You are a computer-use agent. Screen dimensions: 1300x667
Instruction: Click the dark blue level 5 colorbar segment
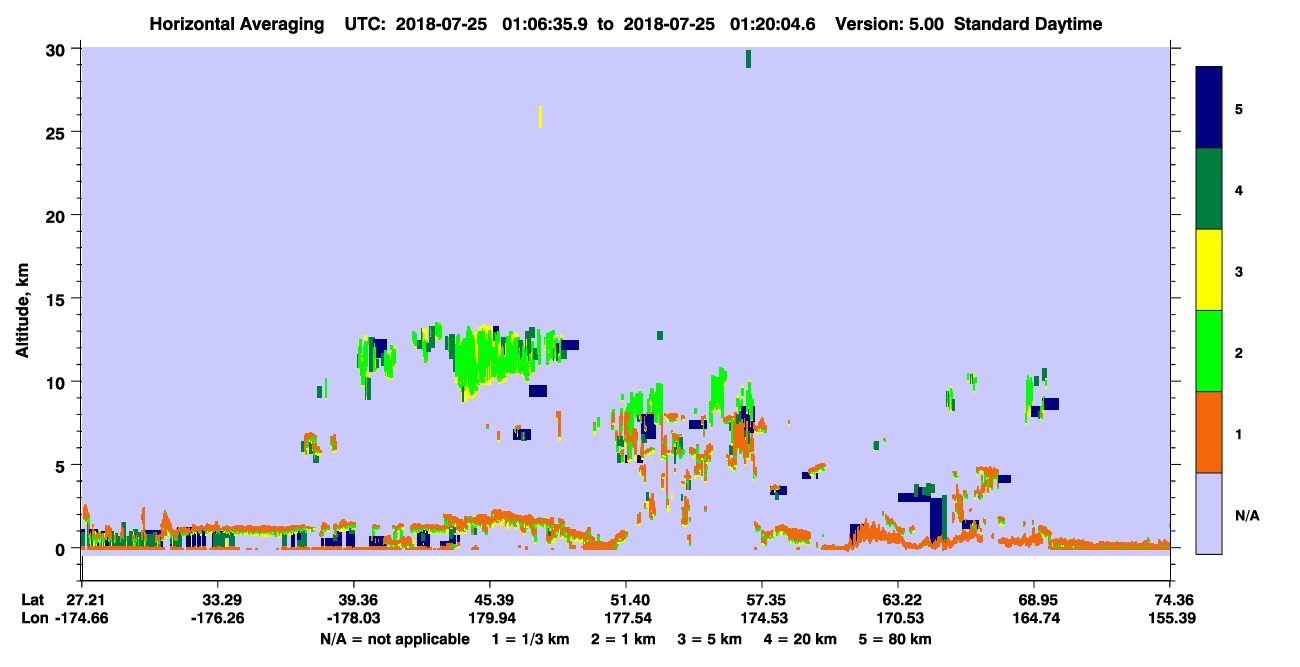(1209, 108)
